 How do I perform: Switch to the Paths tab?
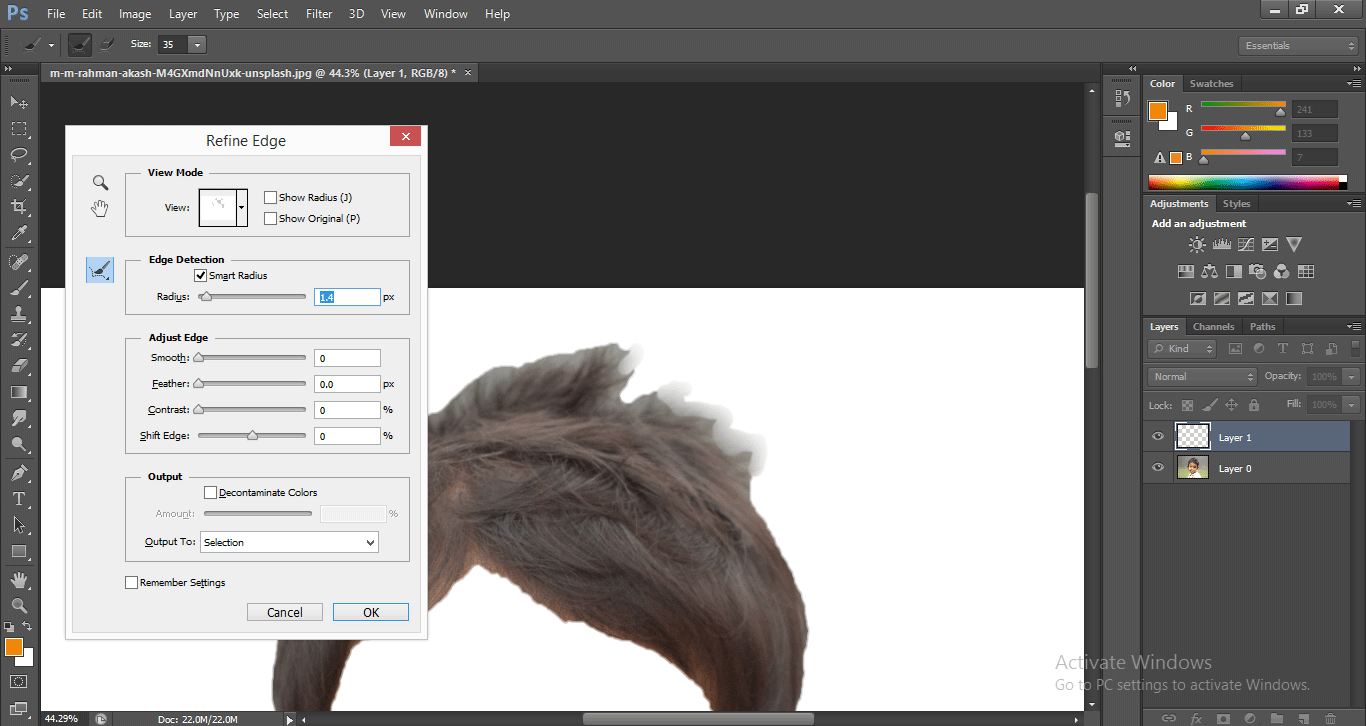[x=1263, y=327]
